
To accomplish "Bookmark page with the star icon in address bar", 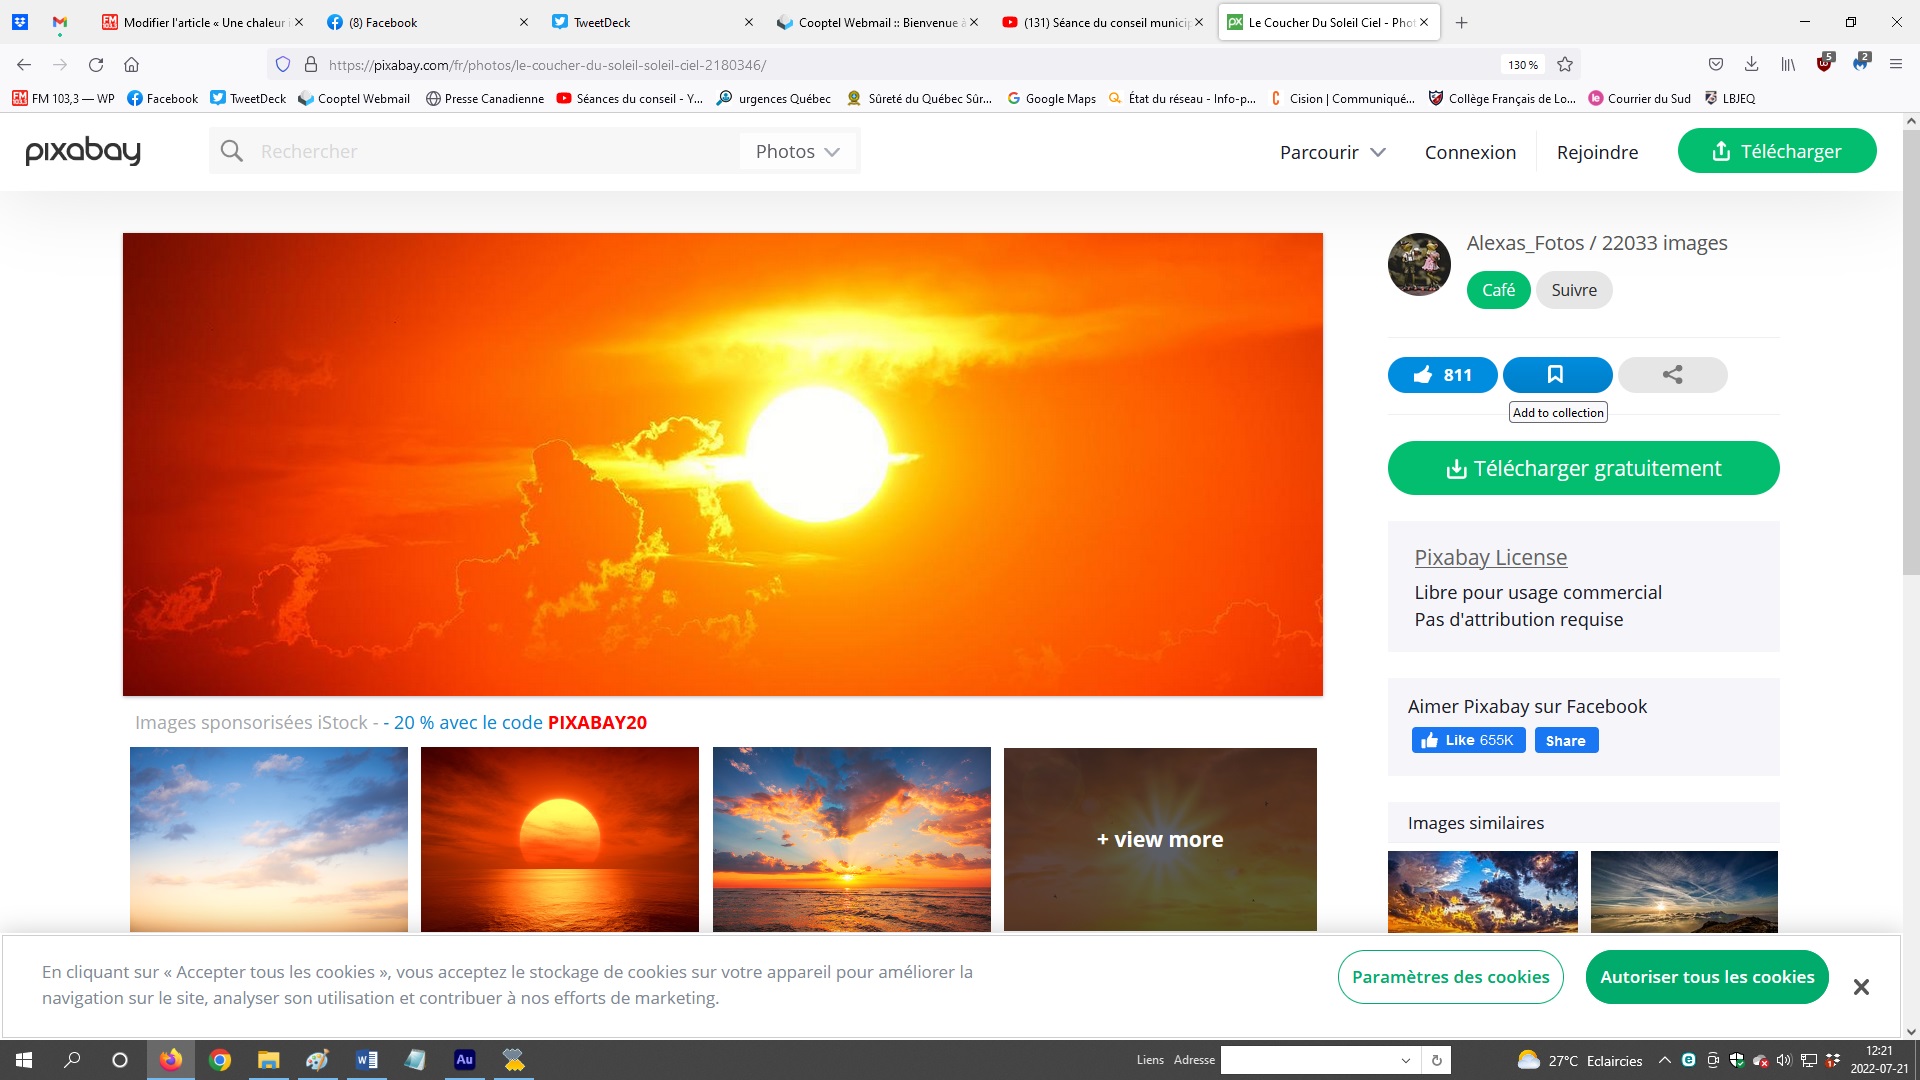I will click(1565, 65).
